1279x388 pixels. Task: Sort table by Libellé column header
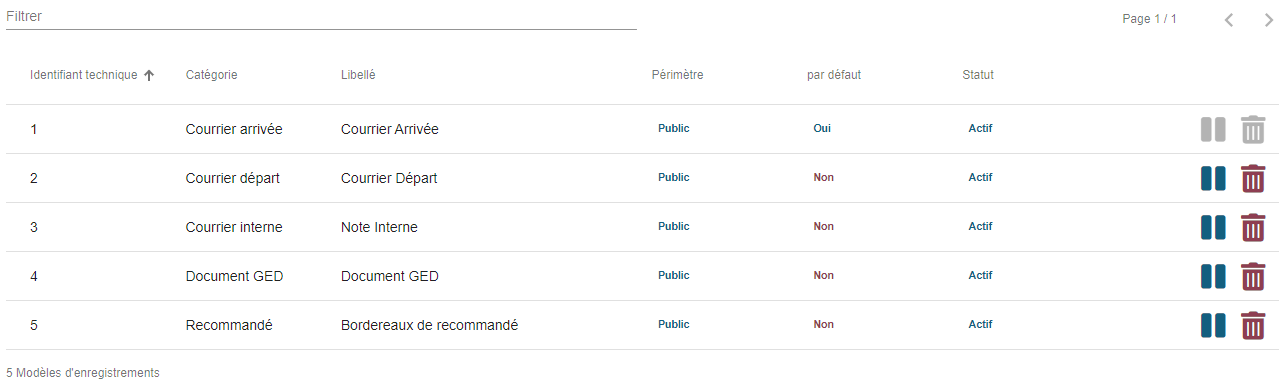(358, 75)
